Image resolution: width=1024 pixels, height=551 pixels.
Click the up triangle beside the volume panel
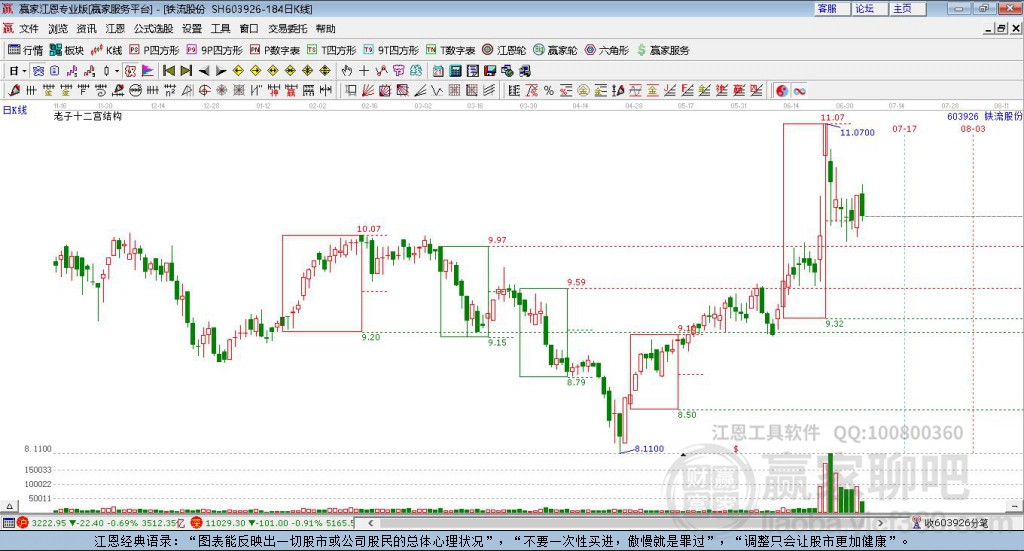tap(9, 506)
